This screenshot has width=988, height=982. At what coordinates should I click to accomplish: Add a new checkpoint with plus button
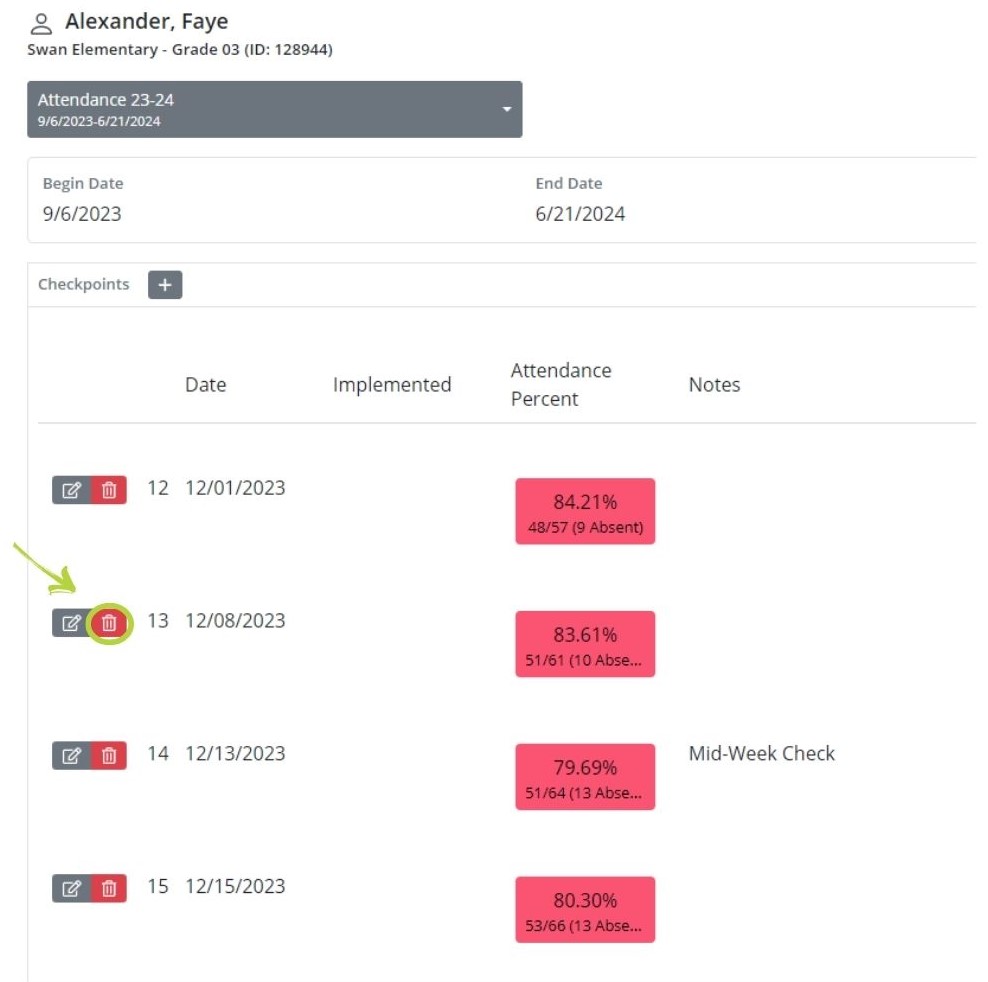tap(165, 285)
